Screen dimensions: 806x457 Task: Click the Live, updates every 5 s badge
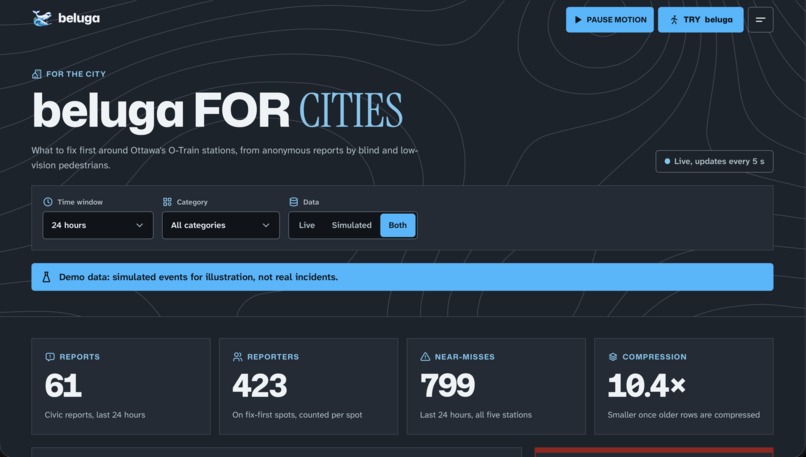pyautogui.click(x=715, y=161)
